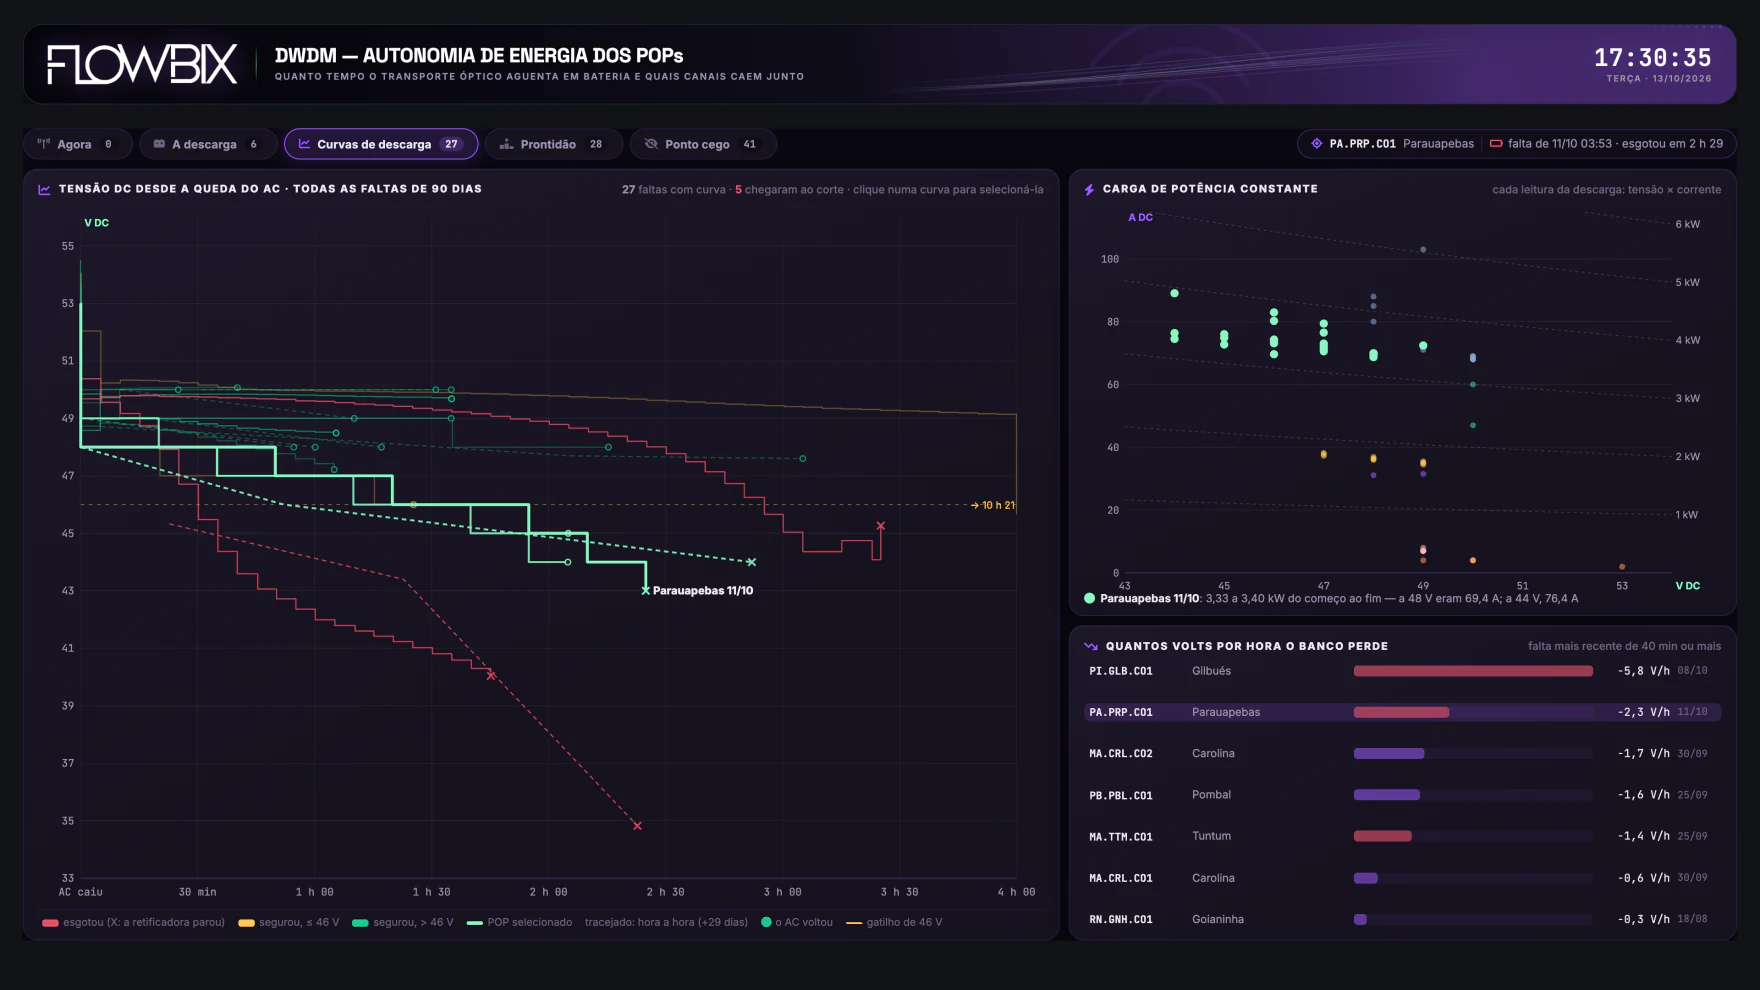Click the esgotou red legend swatch
This screenshot has height=990, width=1760.
pyautogui.click(x=50, y=923)
